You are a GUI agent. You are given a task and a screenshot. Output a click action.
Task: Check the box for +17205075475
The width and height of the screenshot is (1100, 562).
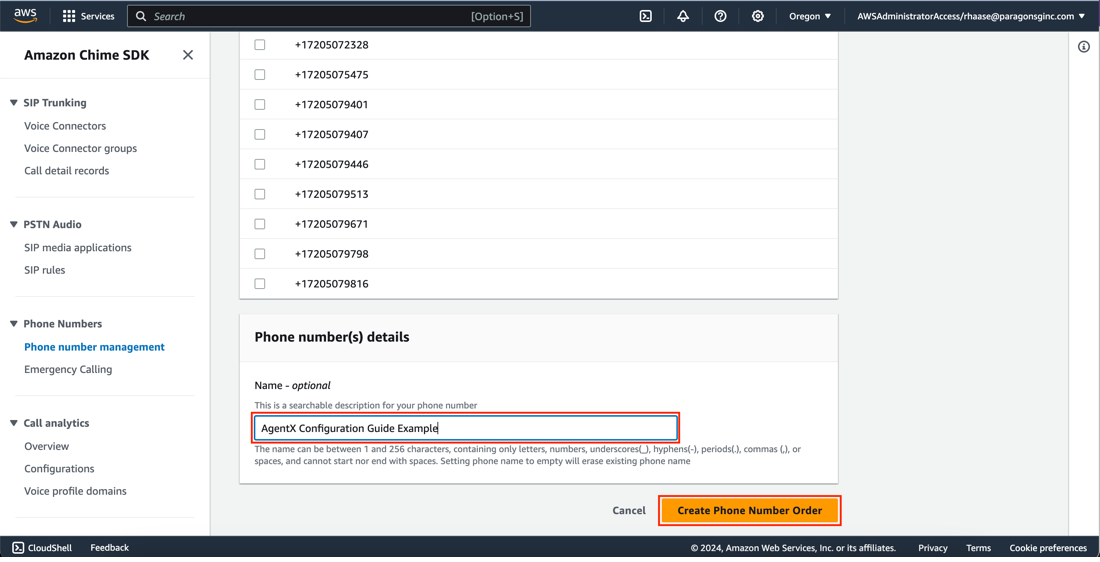pyautogui.click(x=260, y=74)
